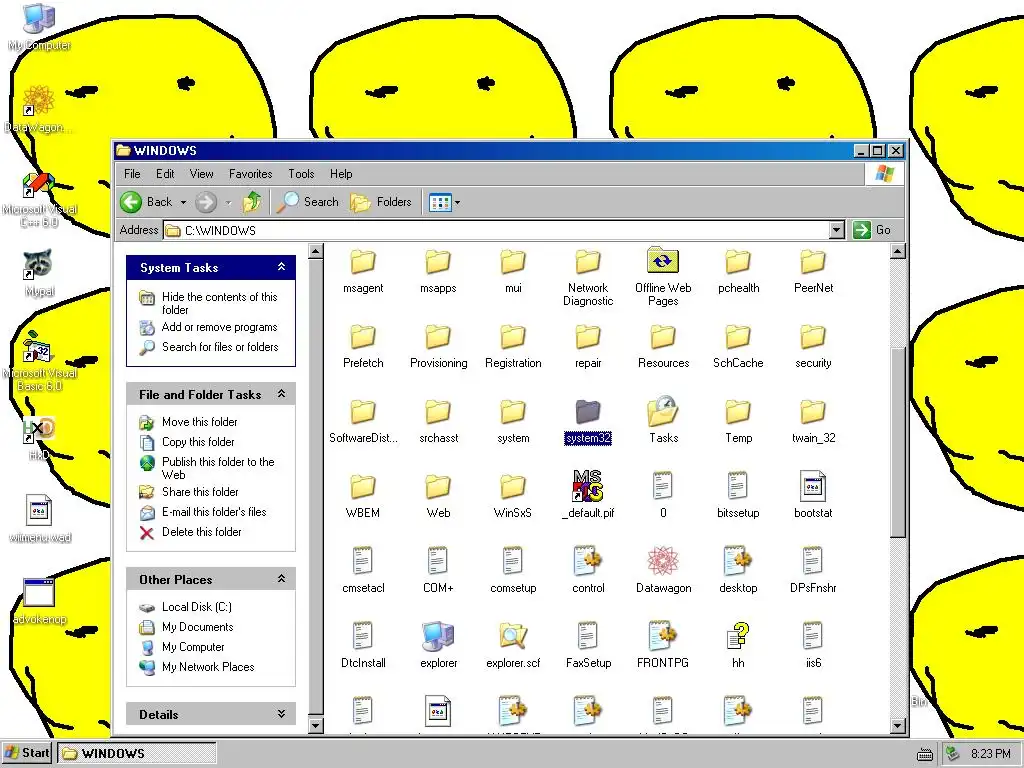Viewport: 1024px width, 768px height.
Task: Select the FRONTPG settings file icon
Action: [663, 636]
